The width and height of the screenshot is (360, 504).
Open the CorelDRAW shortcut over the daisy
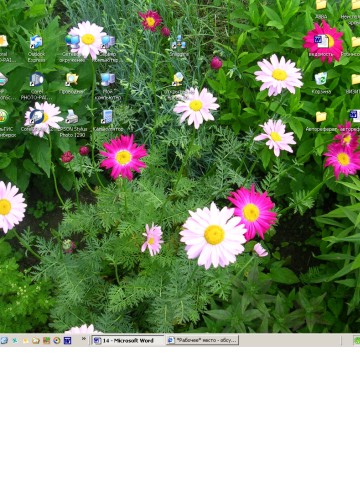click(x=36, y=120)
